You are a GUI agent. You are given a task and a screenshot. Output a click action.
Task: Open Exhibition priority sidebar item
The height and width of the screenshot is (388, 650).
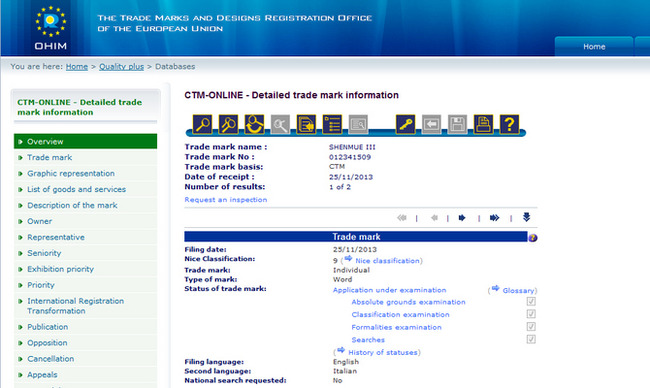tap(85, 269)
